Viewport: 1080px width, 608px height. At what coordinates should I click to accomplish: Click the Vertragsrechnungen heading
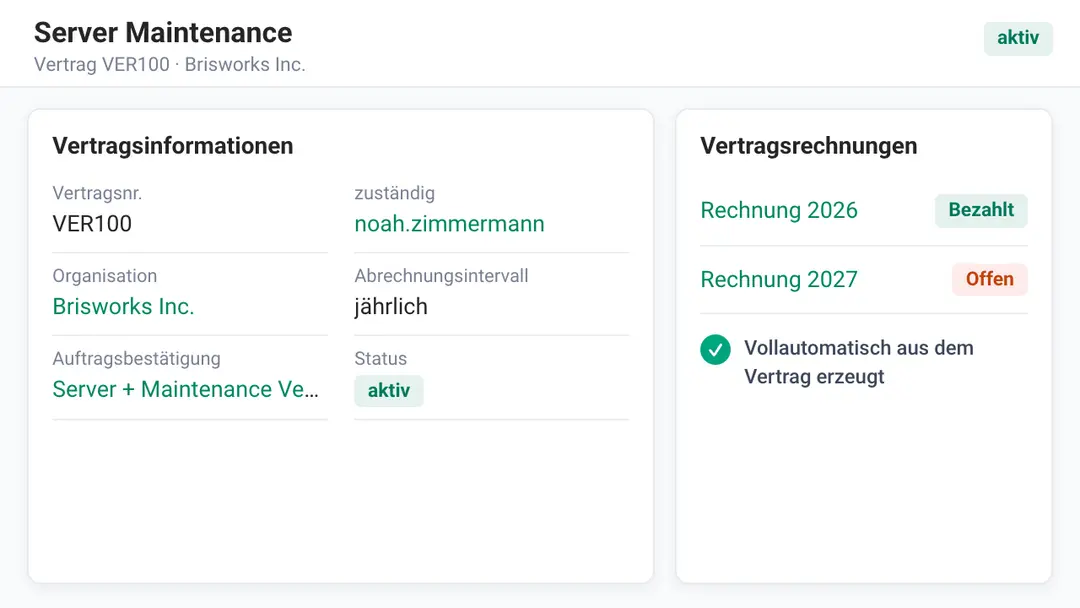point(809,145)
